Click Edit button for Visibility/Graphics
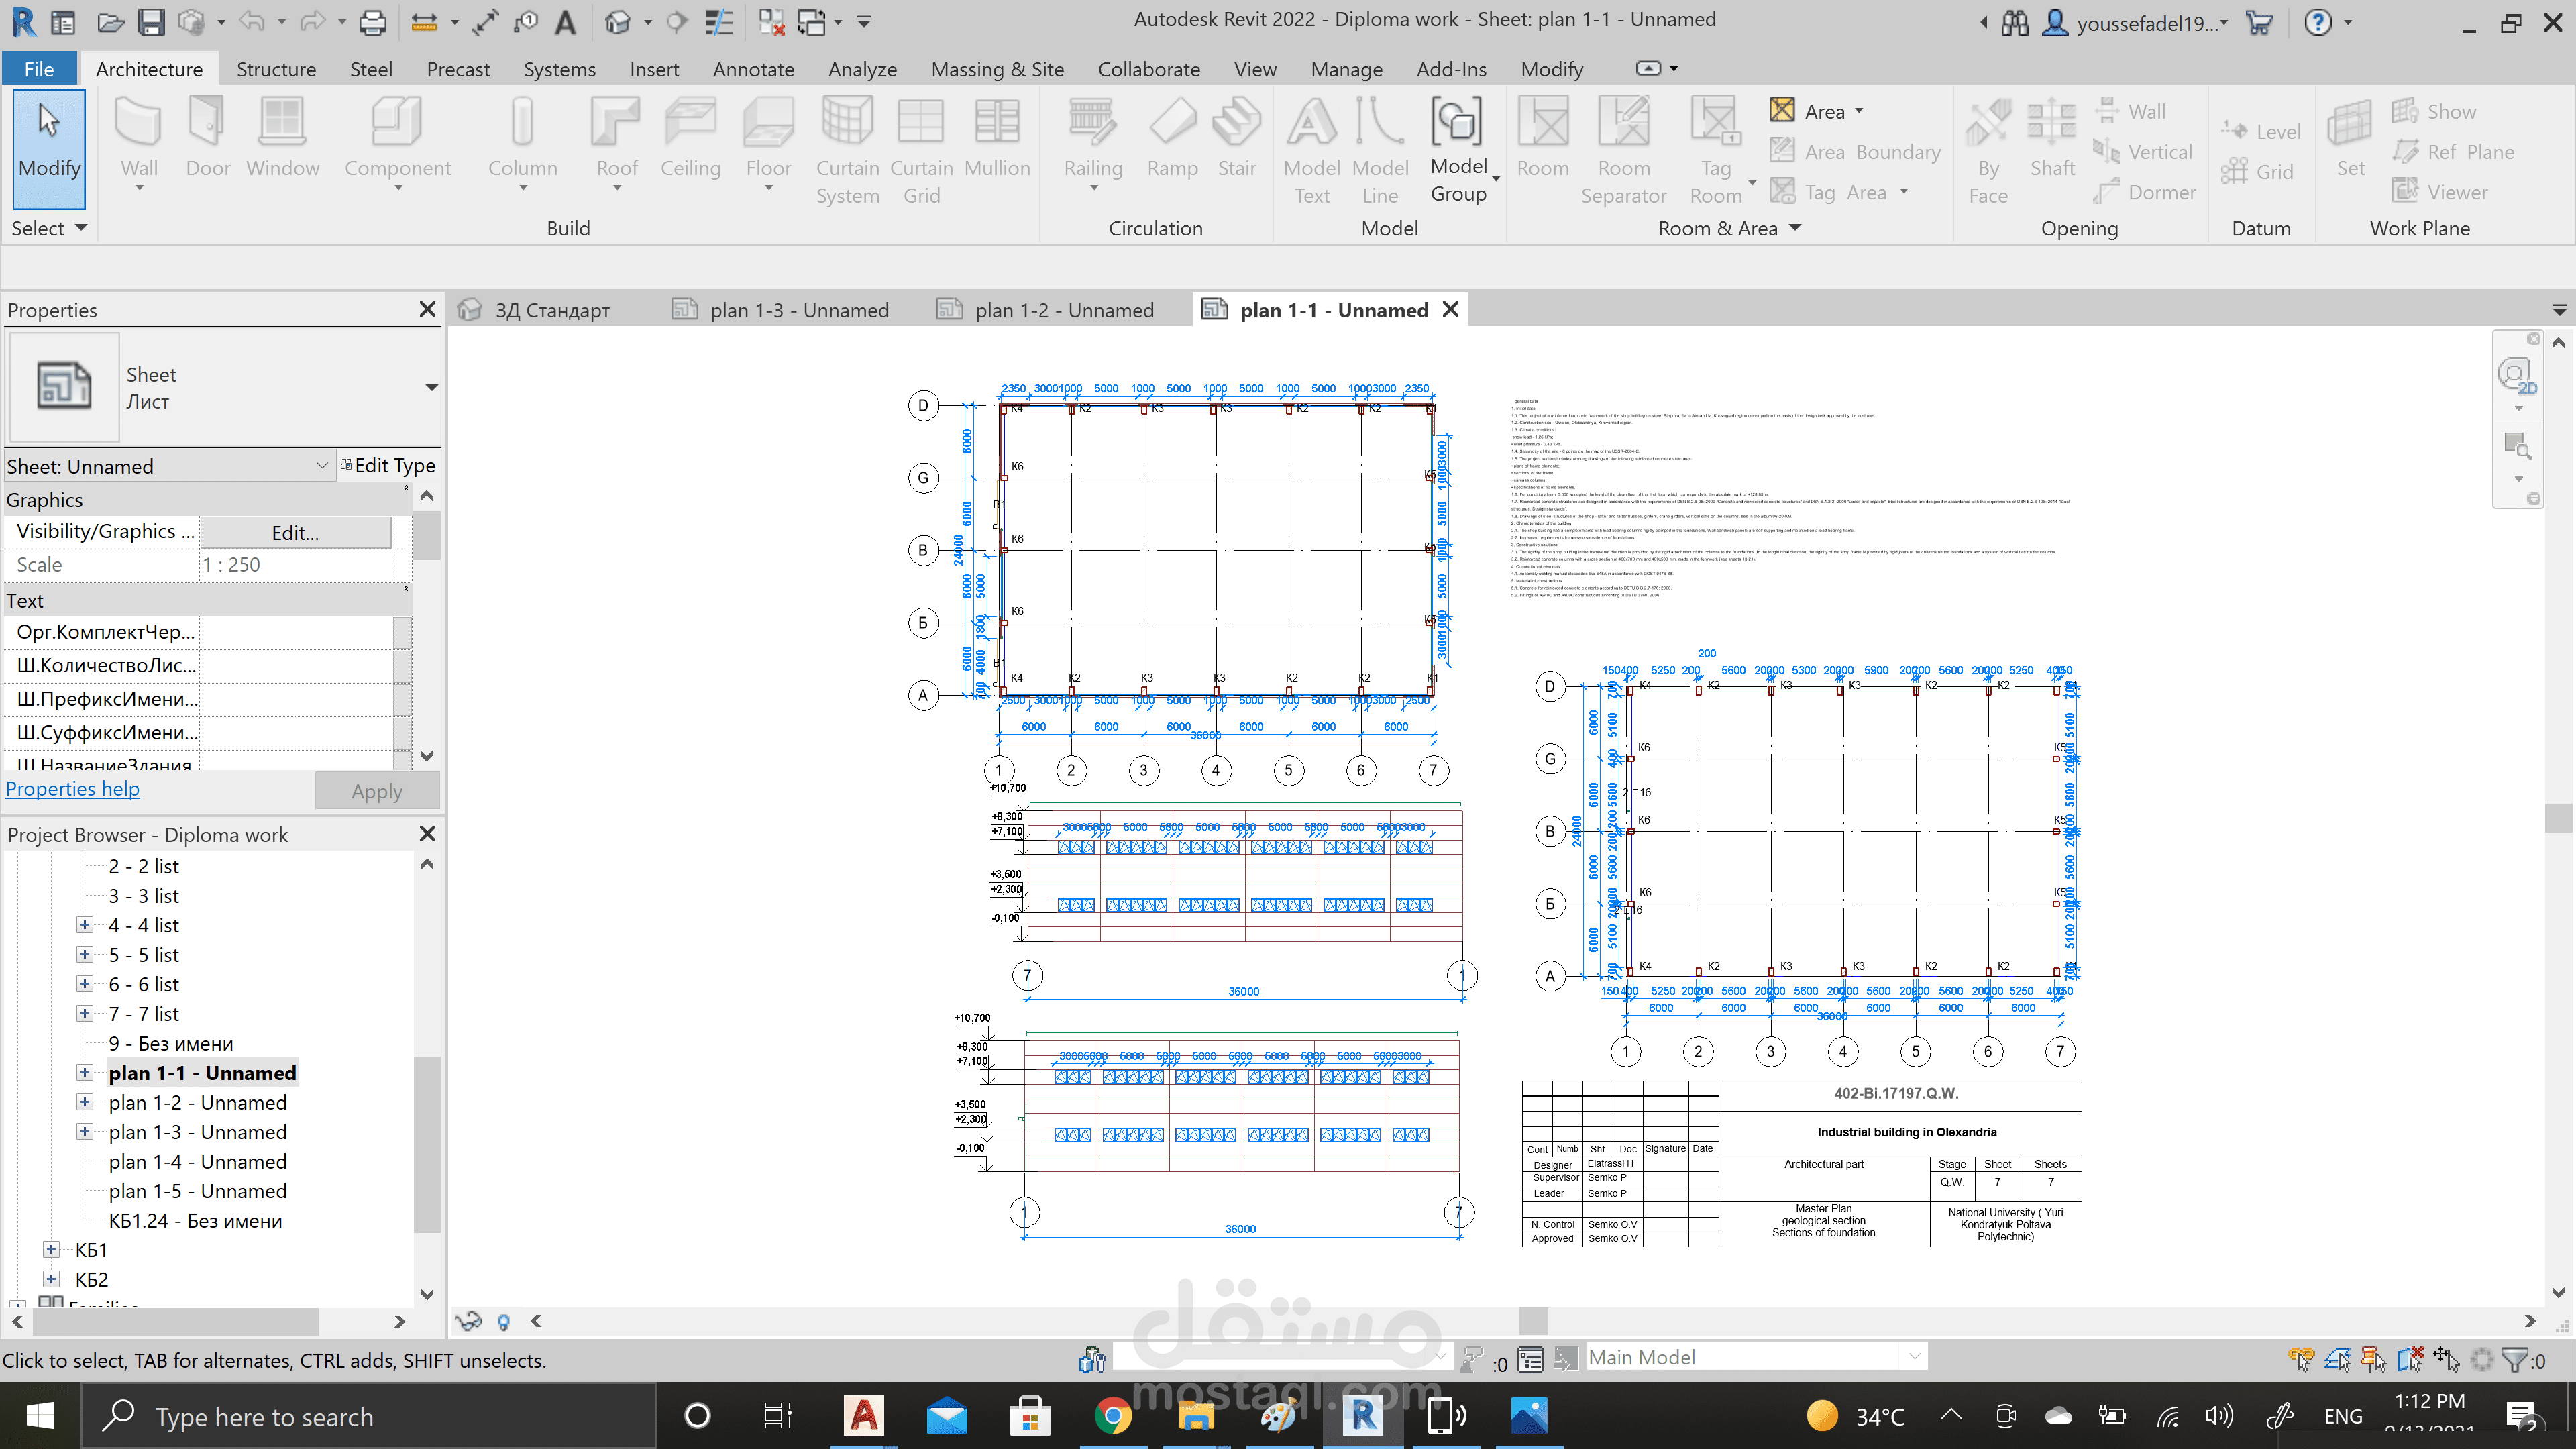The width and height of the screenshot is (2576, 1449). (295, 533)
